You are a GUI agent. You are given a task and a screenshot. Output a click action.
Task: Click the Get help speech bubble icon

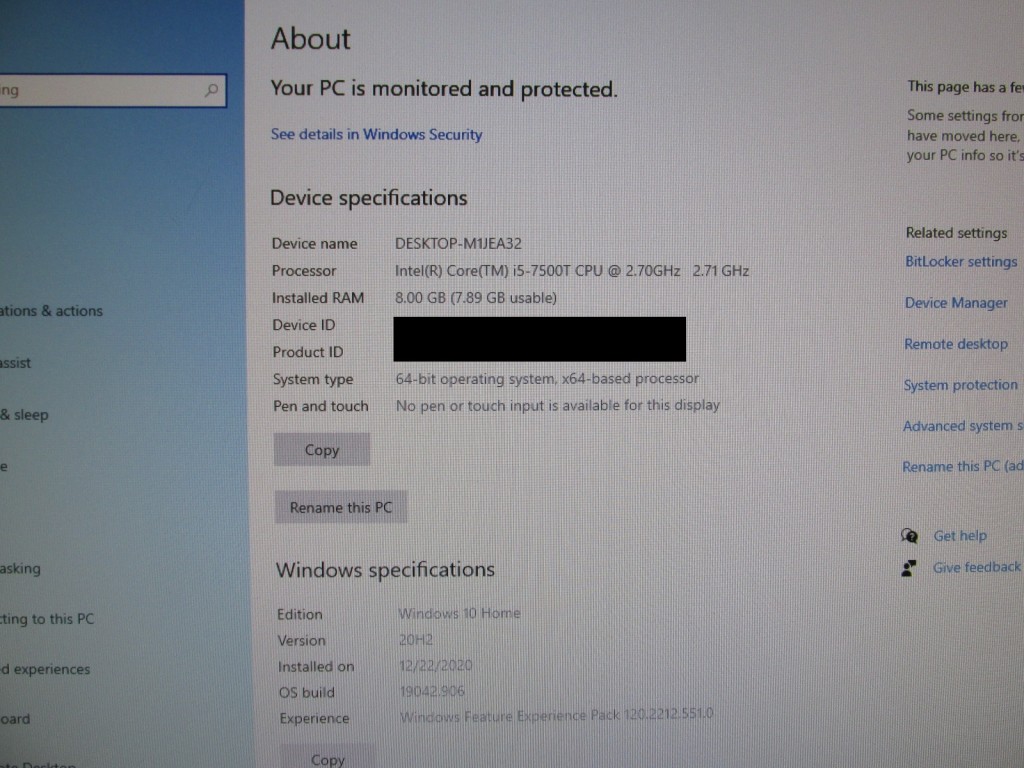coord(909,536)
